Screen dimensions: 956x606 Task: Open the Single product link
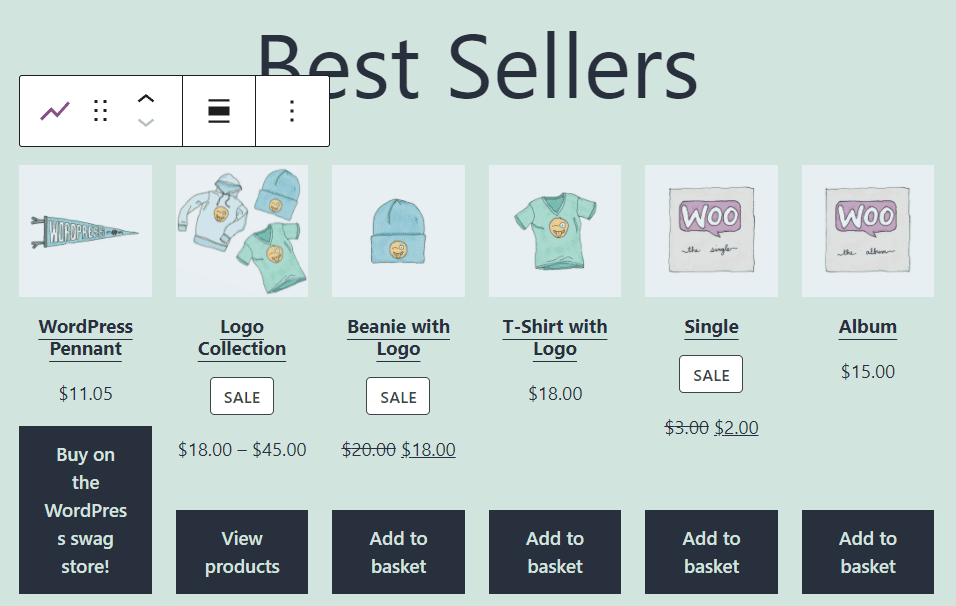point(711,326)
